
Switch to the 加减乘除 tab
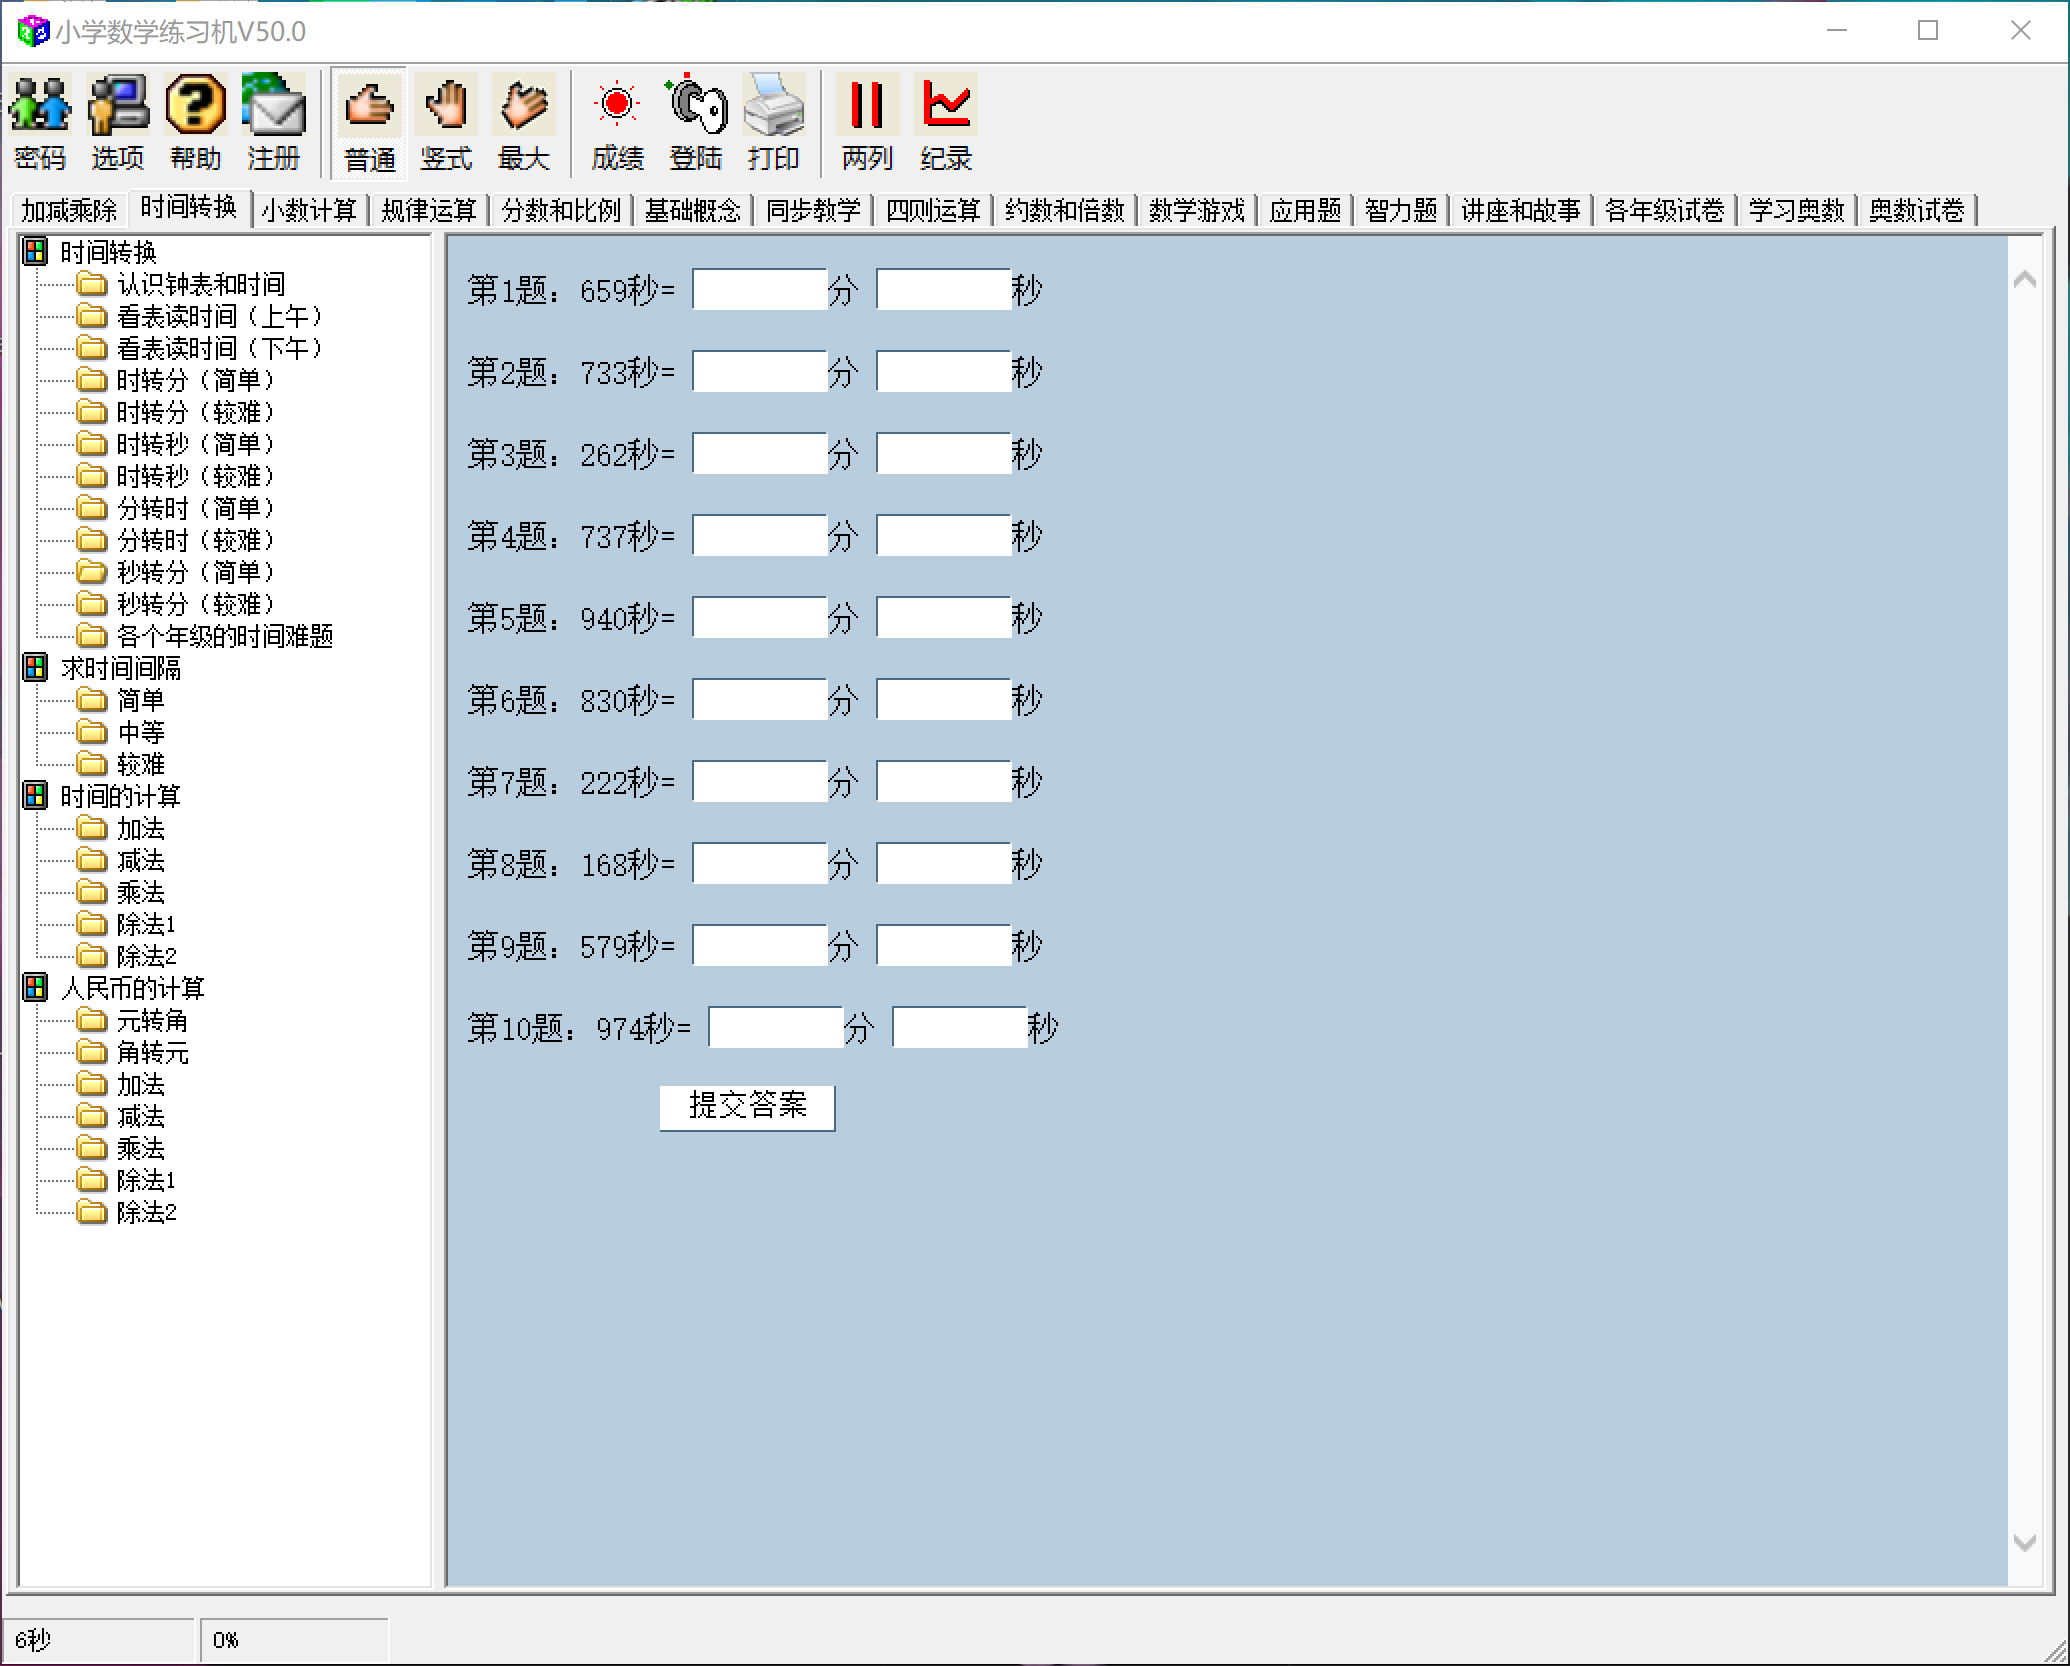coord(69,210)
